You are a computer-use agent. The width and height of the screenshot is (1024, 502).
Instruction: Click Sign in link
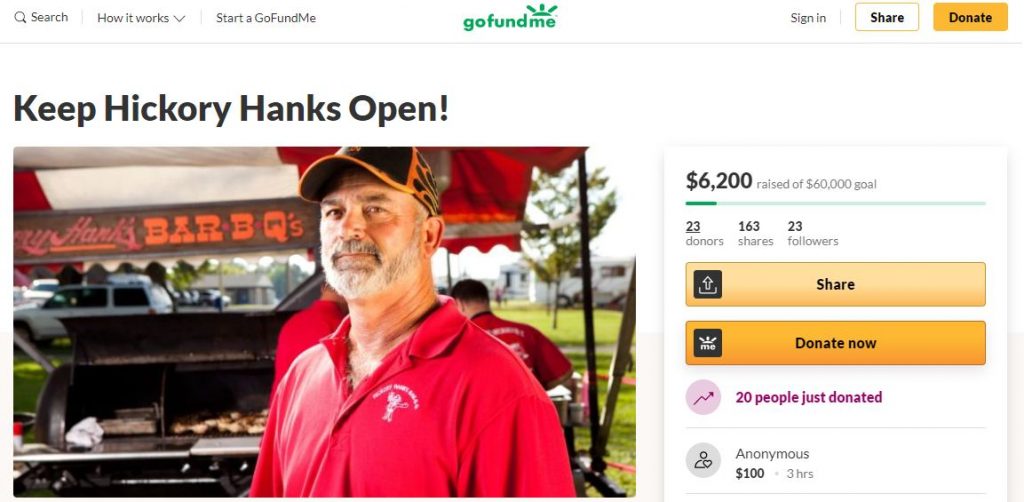(808, 18)
